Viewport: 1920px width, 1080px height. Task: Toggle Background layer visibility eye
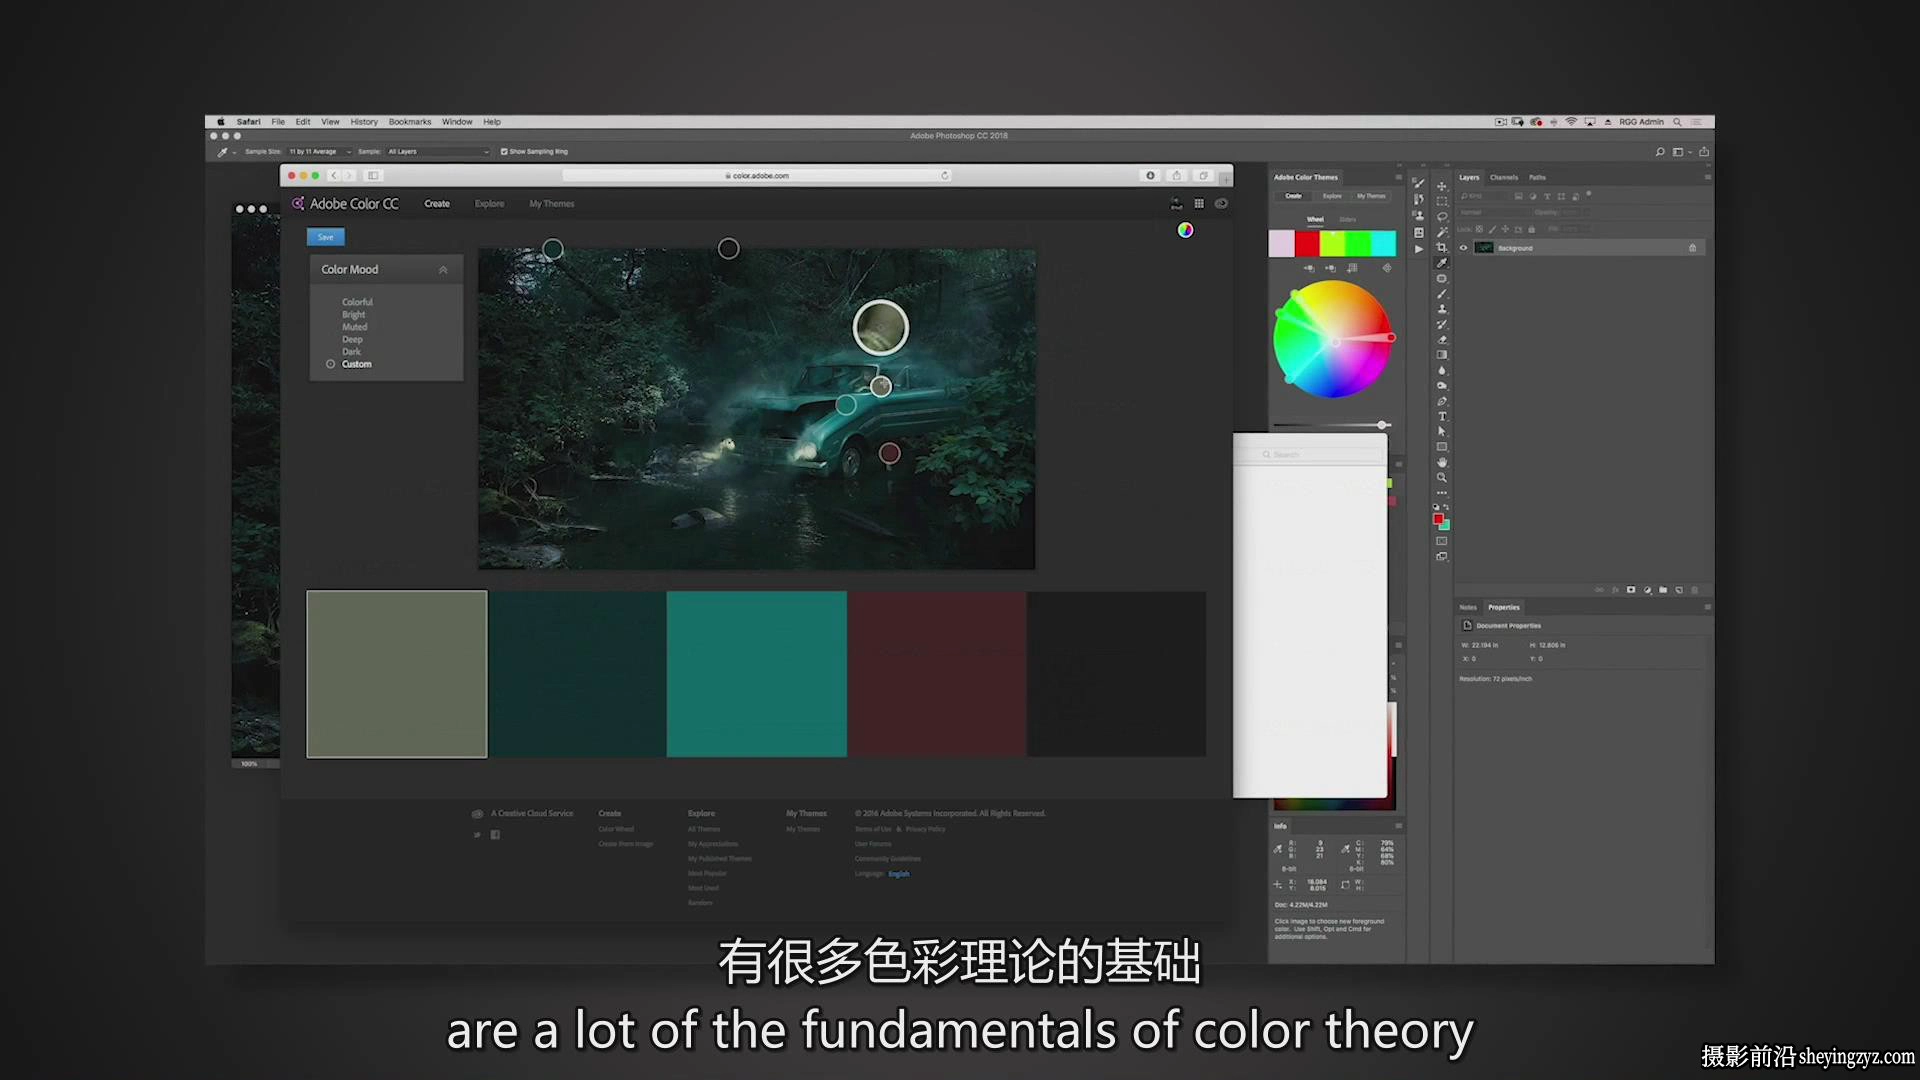click(x=1464, y=248)
